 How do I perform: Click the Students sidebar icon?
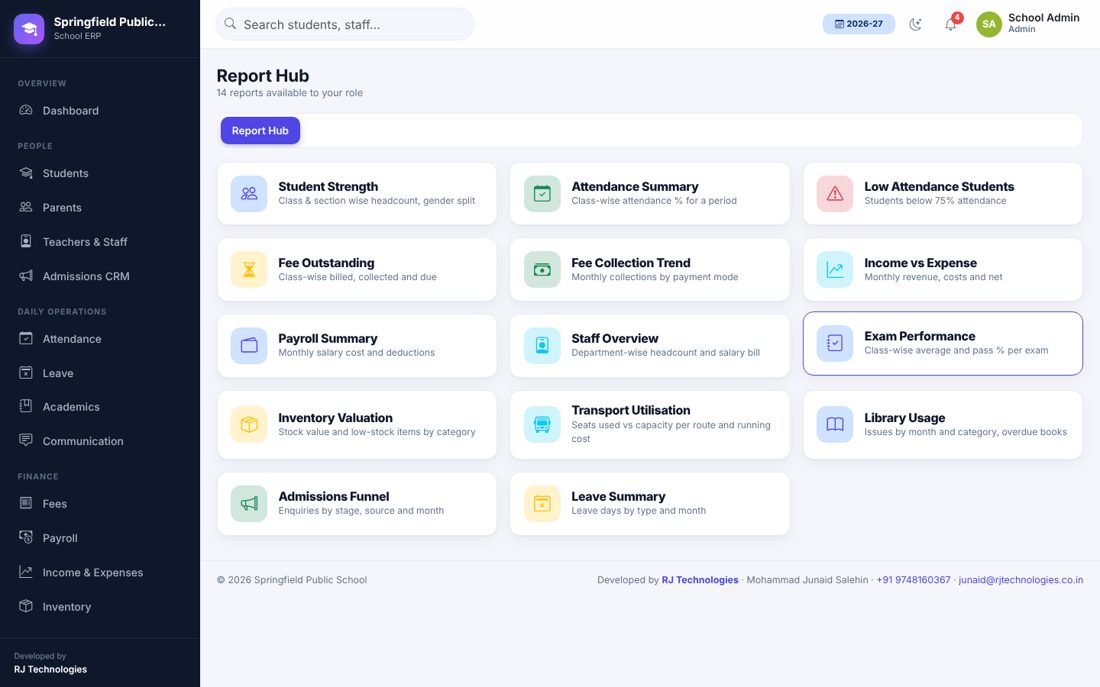[x=26, y=173]
